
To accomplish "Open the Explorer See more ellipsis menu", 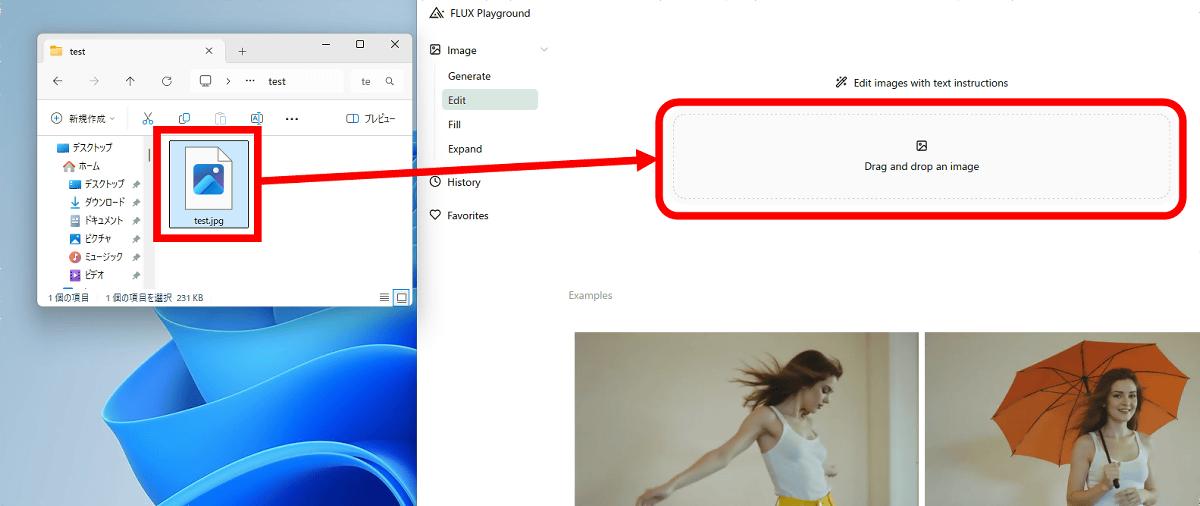I will click(292, 118).
